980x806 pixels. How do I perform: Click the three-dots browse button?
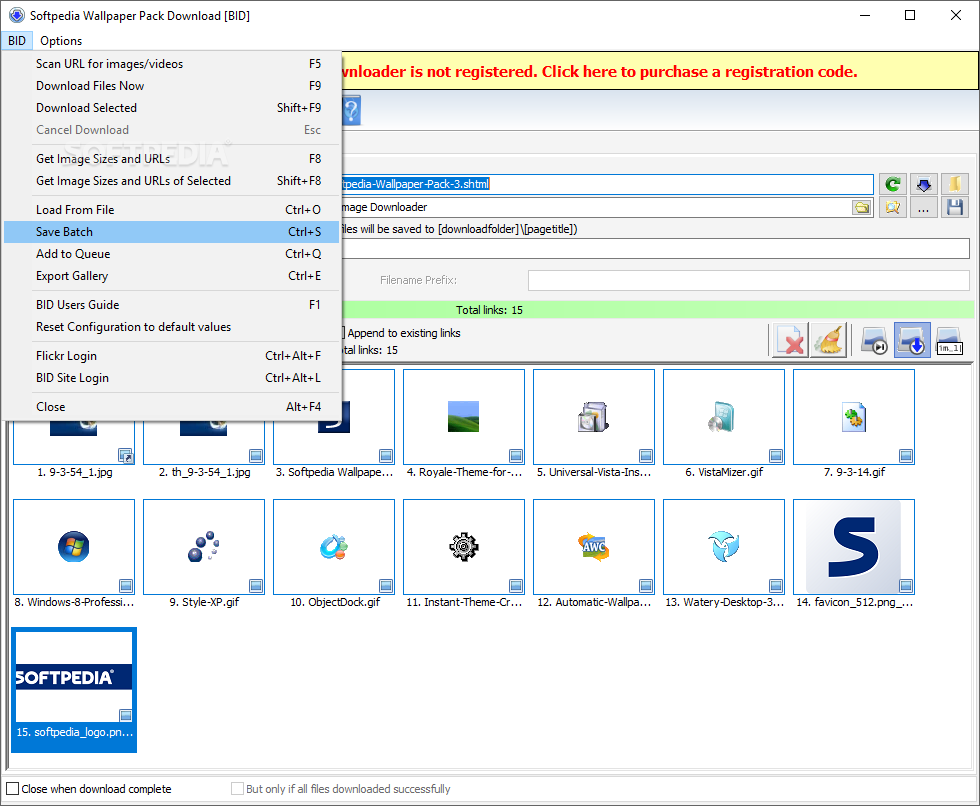pyautogui.click(x=924, y=207)
